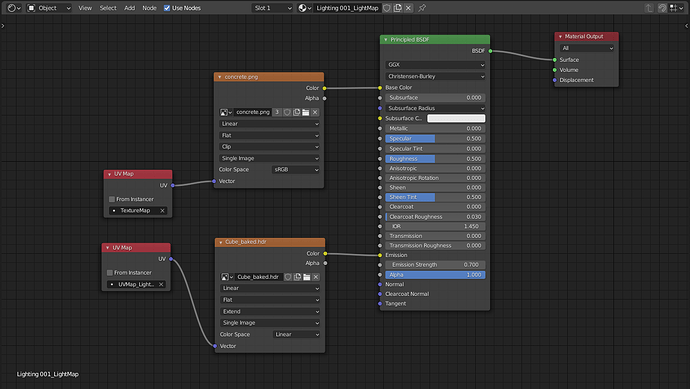Toggle fake user shield on concrete.png image

pyautogui.click(x=287, y=112)
